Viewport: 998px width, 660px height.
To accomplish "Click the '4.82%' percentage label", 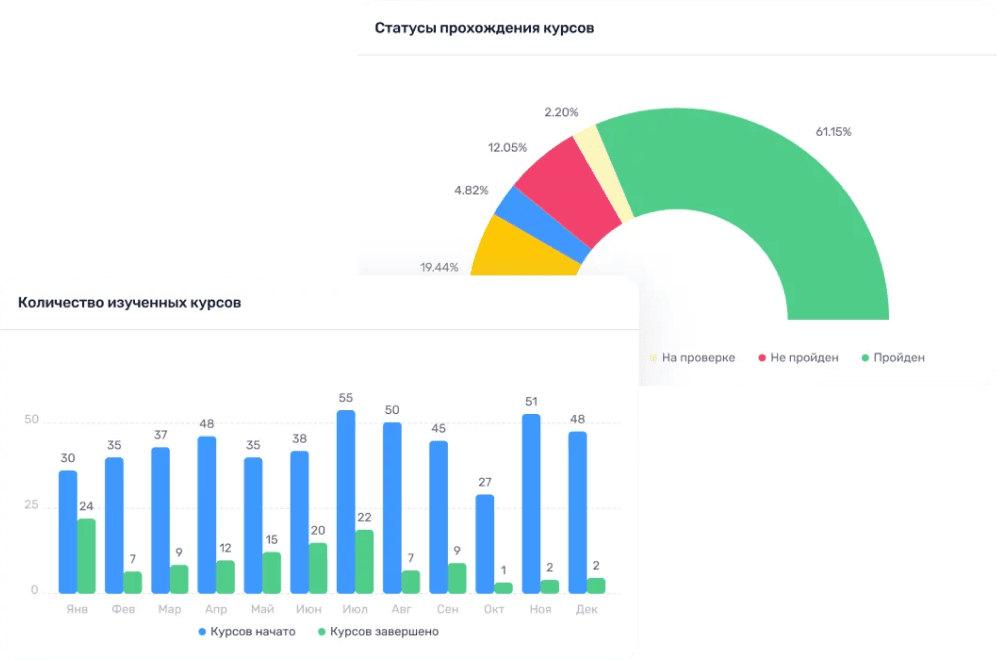I will (471, 190).
